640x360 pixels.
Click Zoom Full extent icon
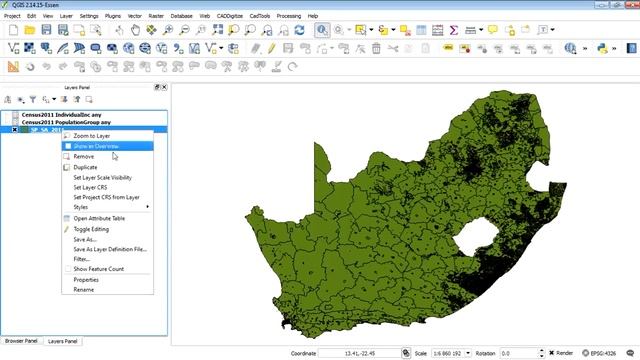click(218, 30)
